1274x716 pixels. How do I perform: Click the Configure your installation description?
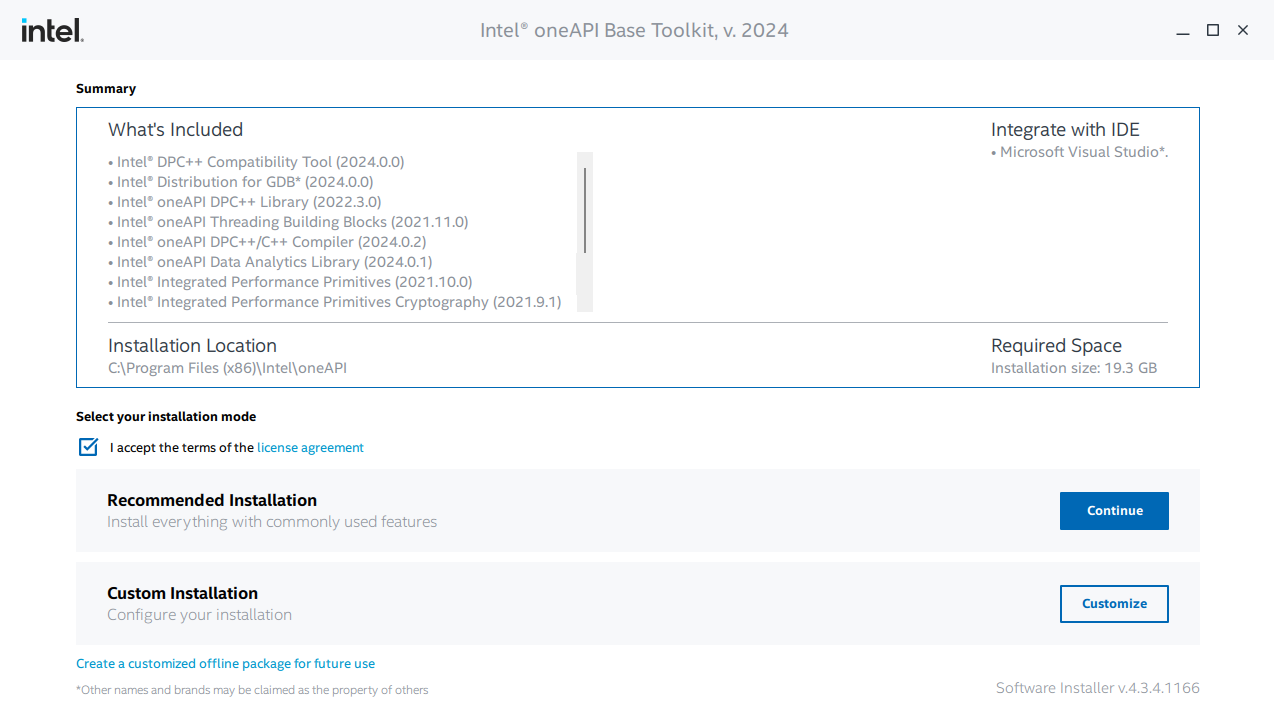click(x=199, y=615)
